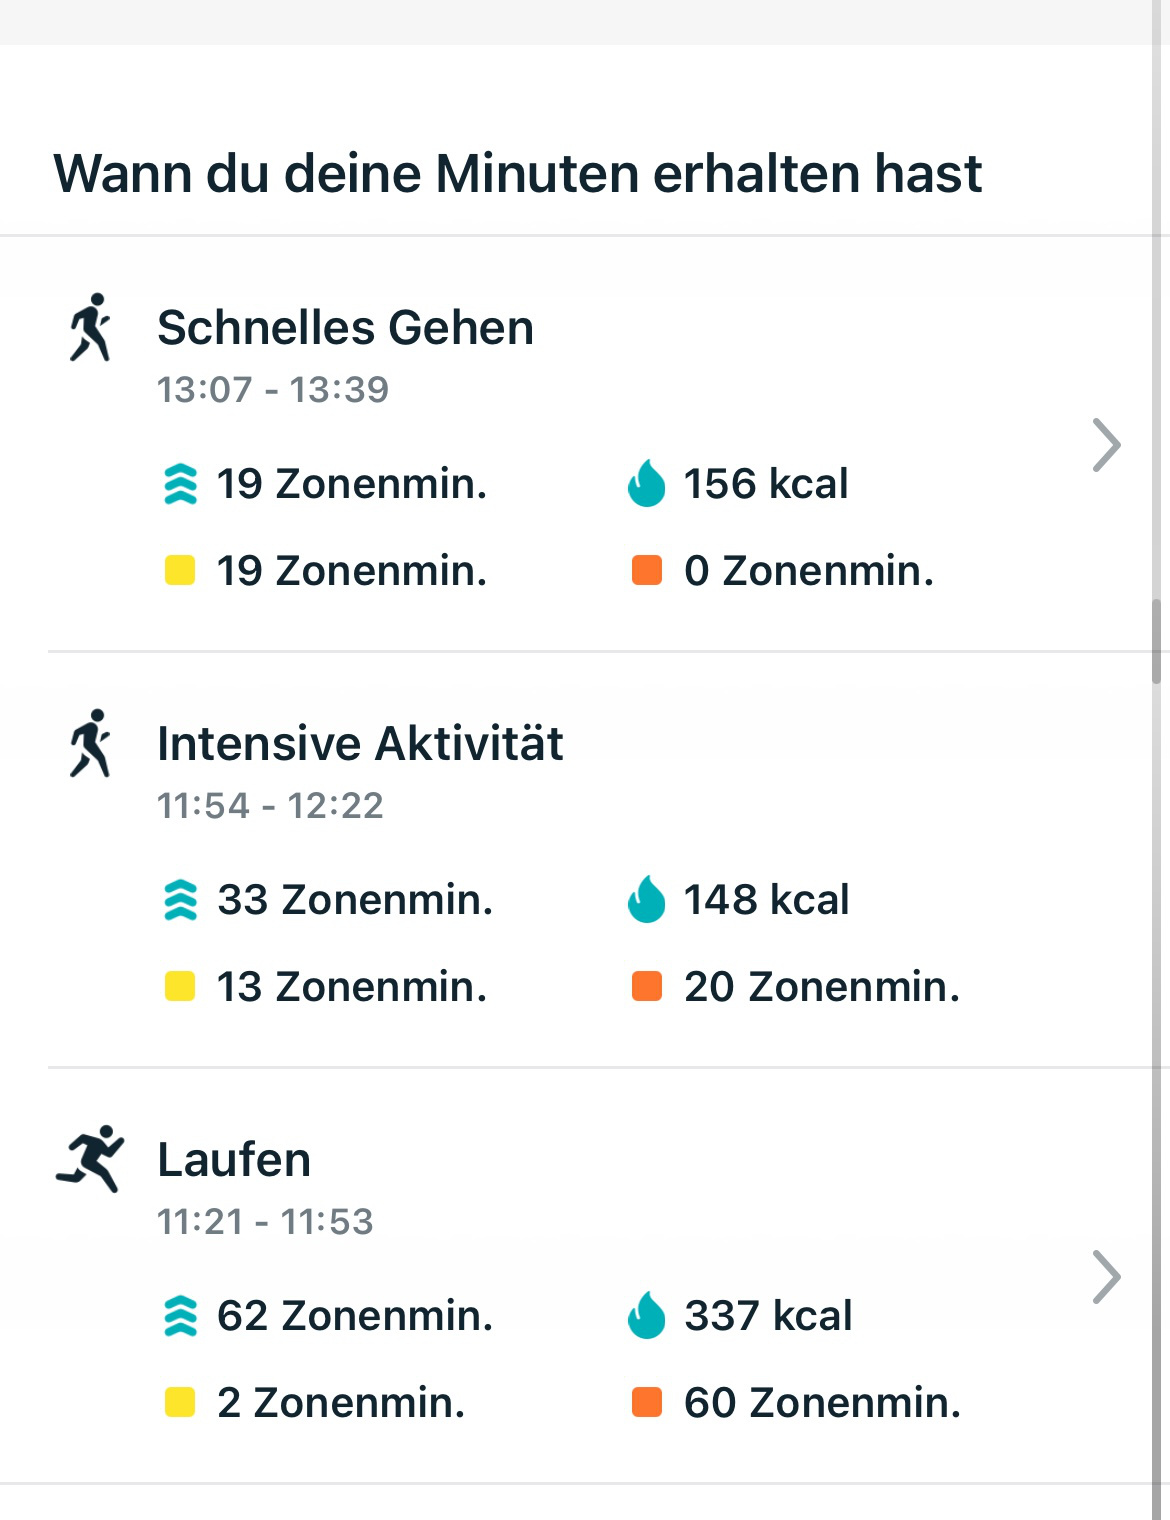Tap the orange swatch beside 0 Zonenmin.
The height and width of the screenshot is (1520, 1170).
tap(647, 571)
